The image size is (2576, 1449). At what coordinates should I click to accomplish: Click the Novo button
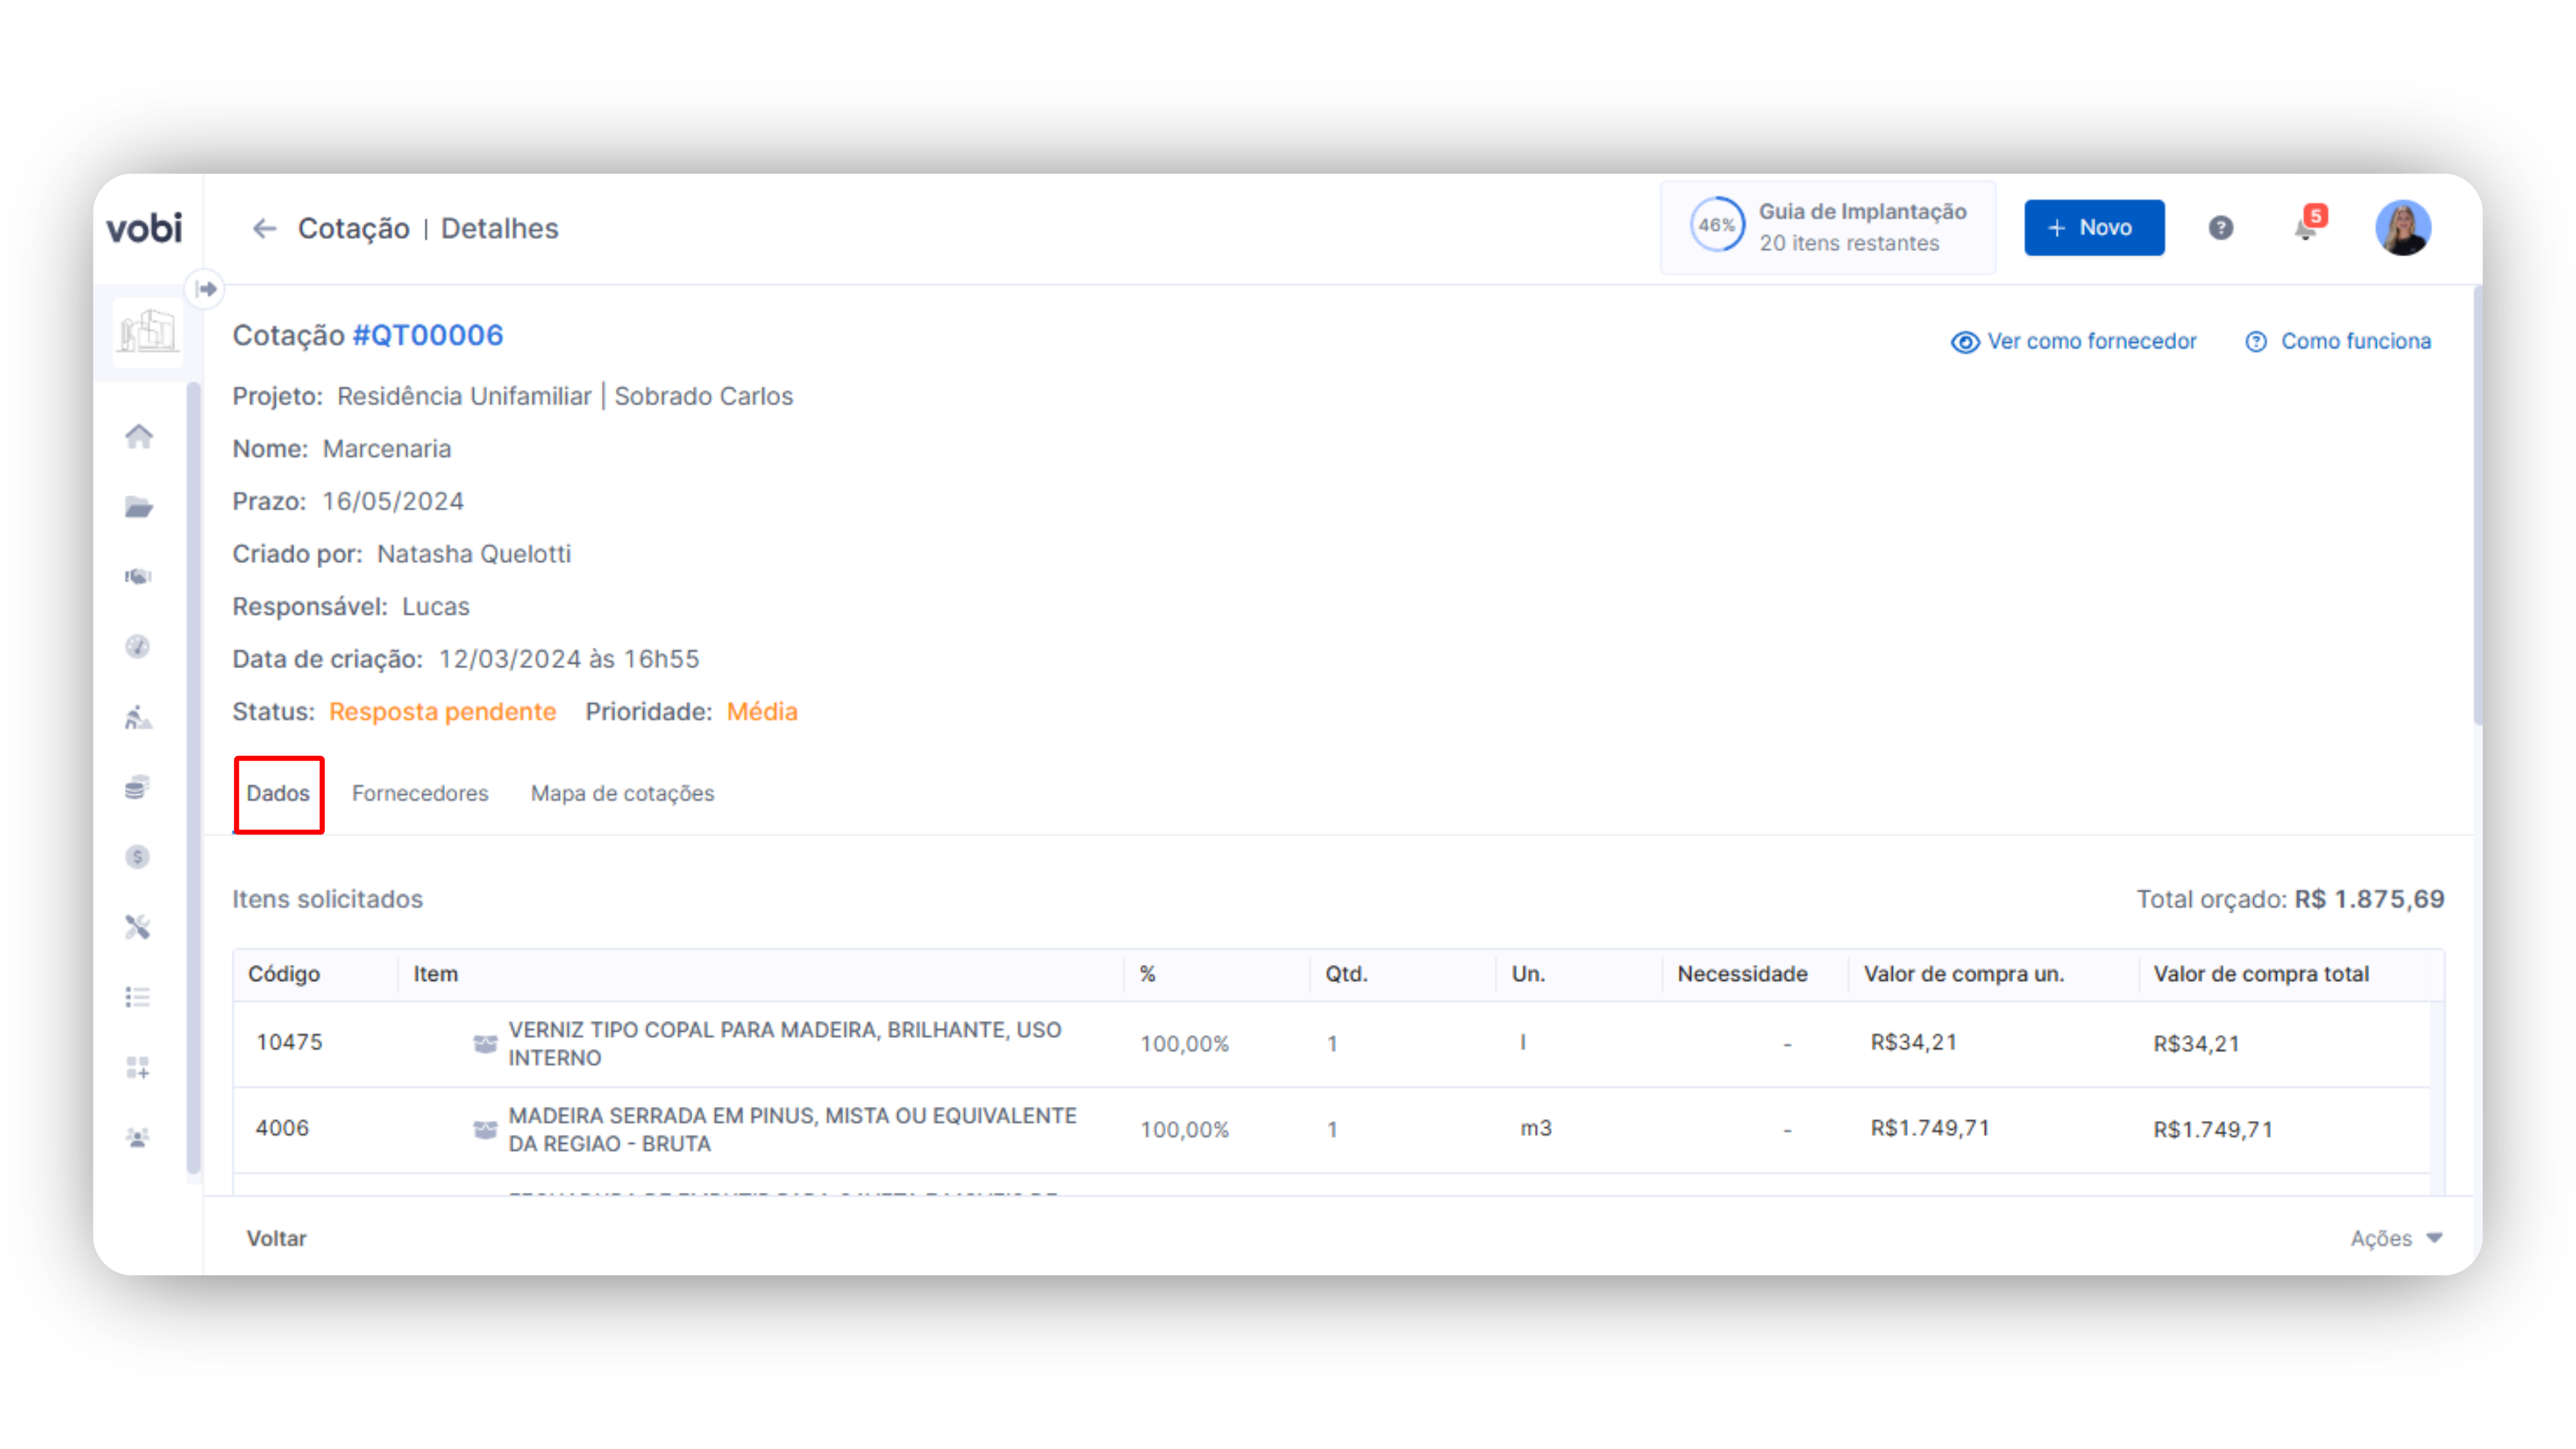(2094, 228)
